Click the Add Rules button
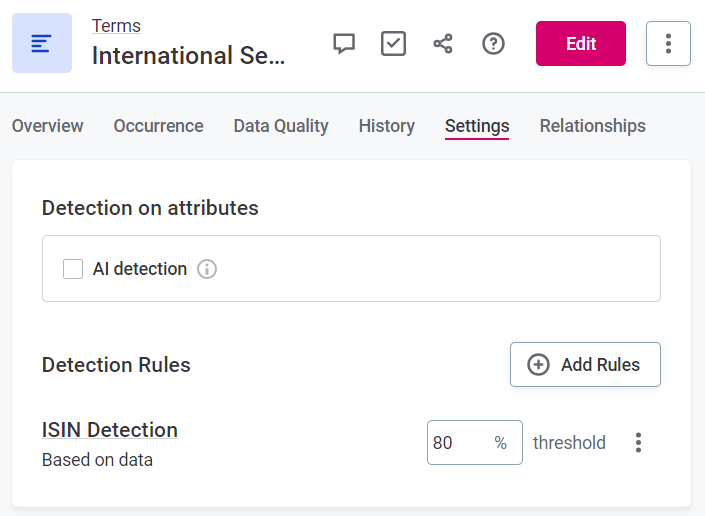Screen dimensions: 705x516 click(x=585, y=365)
